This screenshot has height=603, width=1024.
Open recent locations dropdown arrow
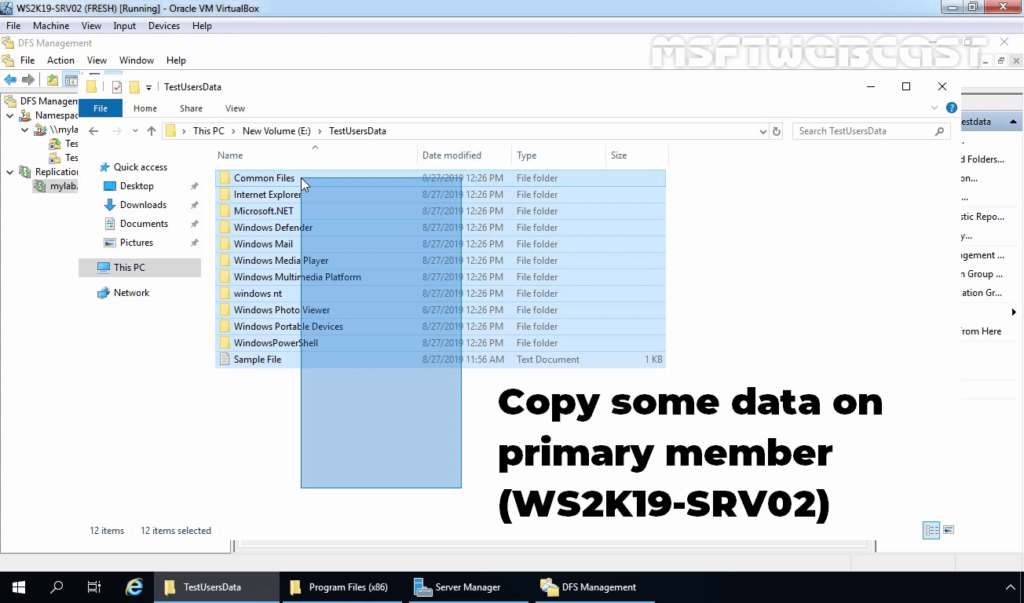[x=135, y=131]
